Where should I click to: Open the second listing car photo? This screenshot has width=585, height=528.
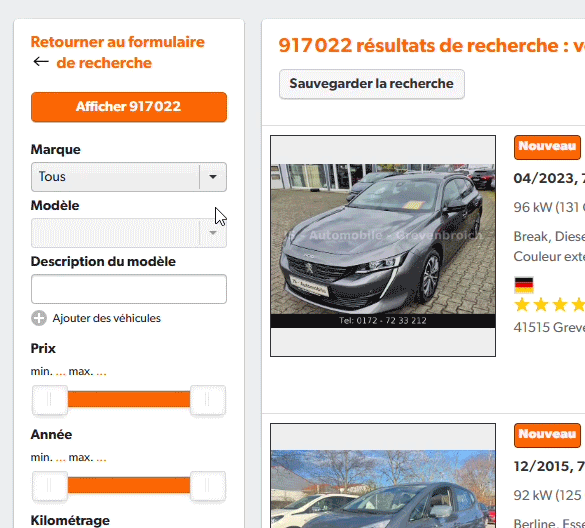coord(383,476)
